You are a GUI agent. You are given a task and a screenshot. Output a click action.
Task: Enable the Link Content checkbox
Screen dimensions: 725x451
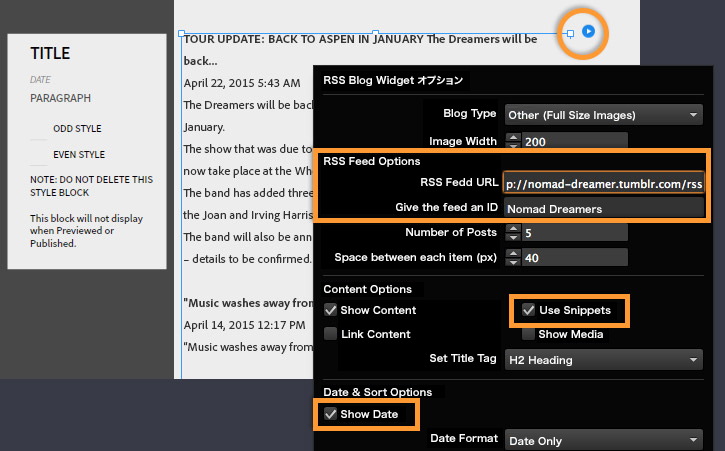pyautogui.click(x=330, y=334)
